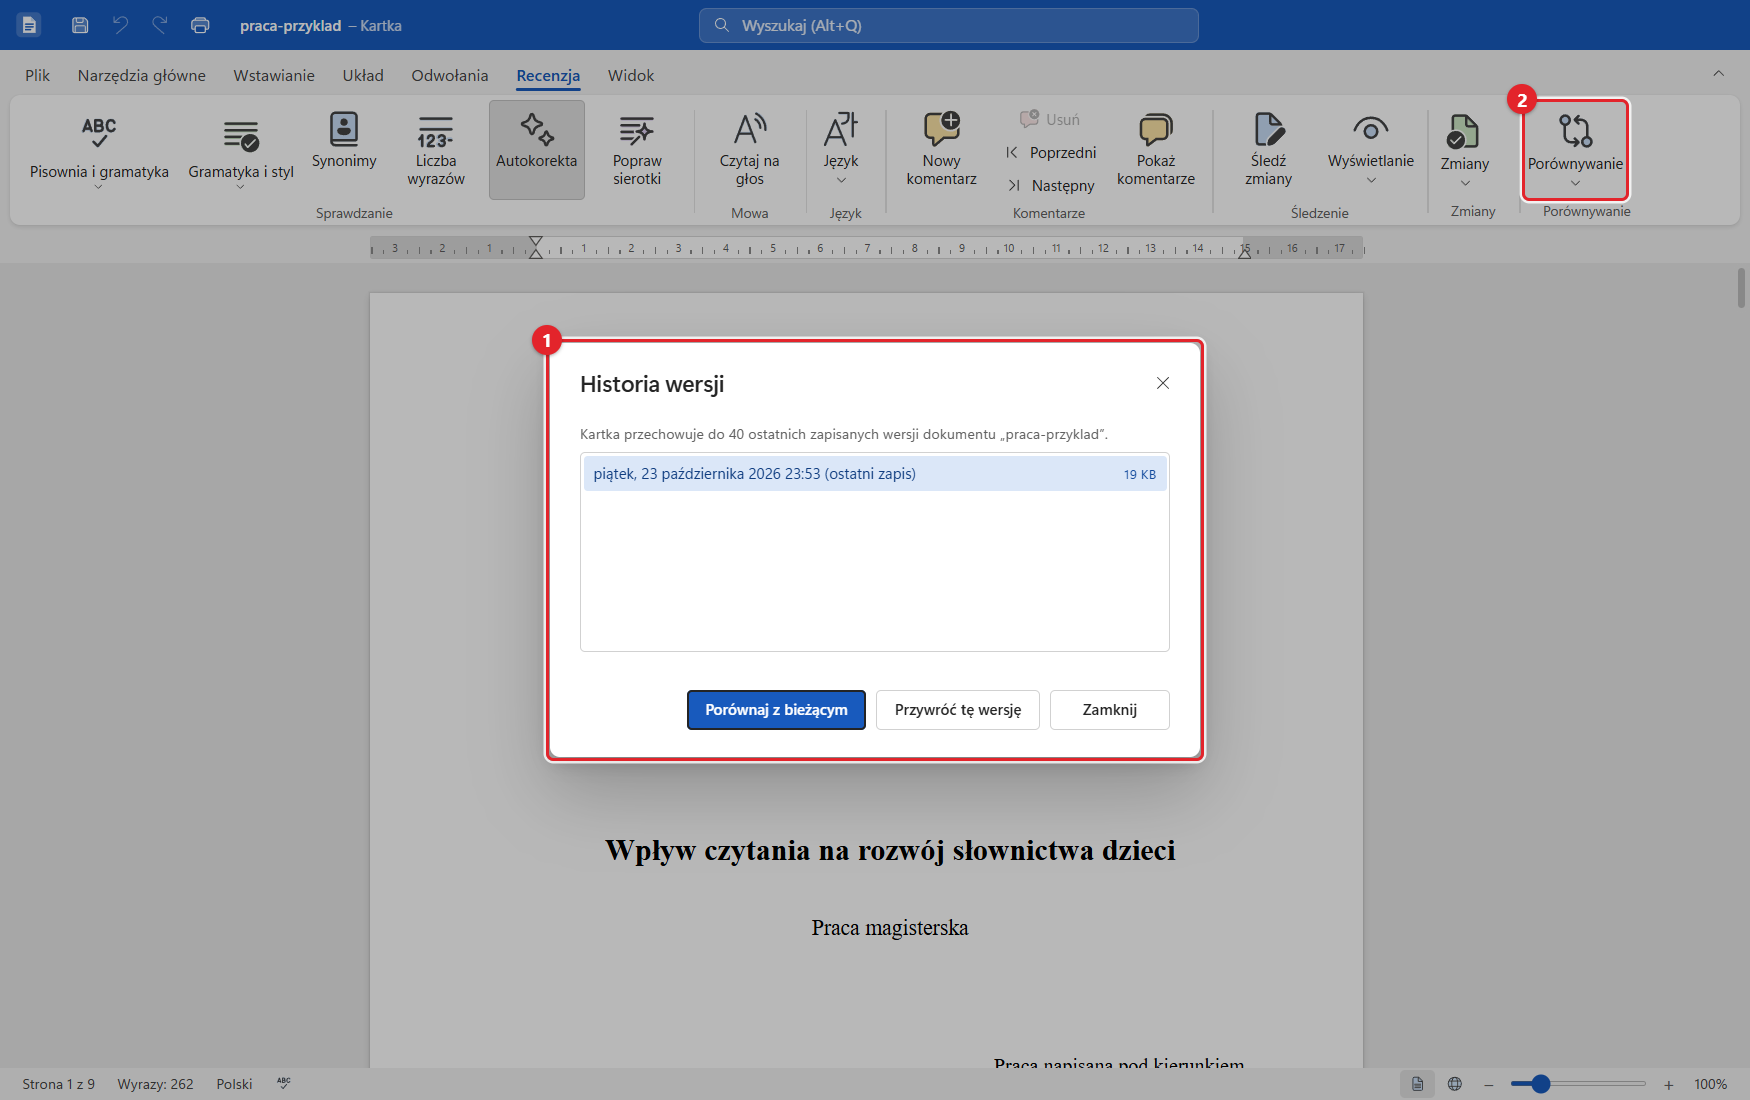Switch to the document page view icon
This screenshot has width=1750, height=1100.
pyautogui.click(x=1417, y=1084)
